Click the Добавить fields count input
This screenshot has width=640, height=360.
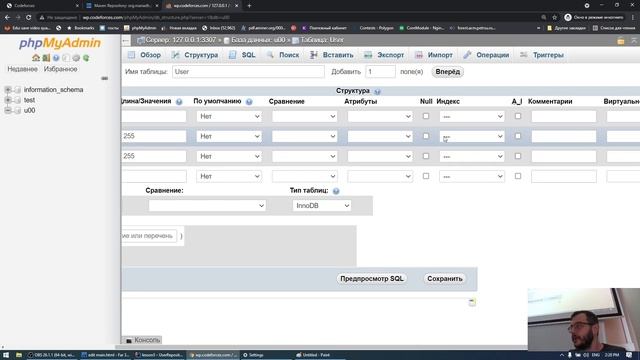380,72
